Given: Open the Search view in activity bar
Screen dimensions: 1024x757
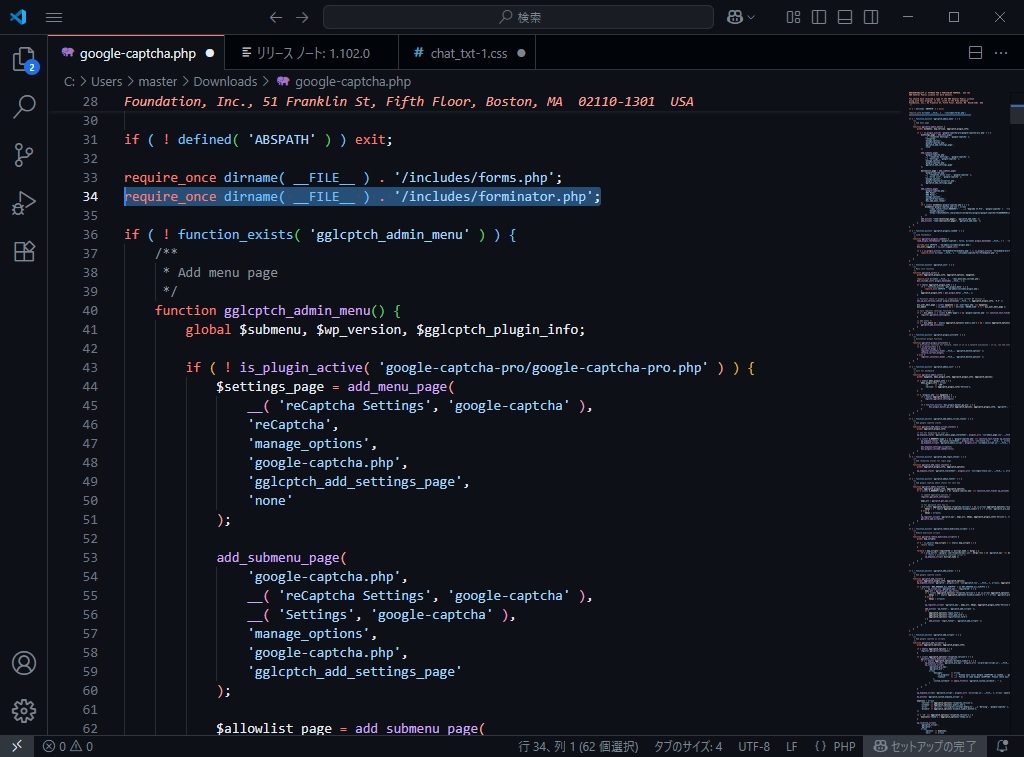Looking at the screenshot, I should pos(24,106).
